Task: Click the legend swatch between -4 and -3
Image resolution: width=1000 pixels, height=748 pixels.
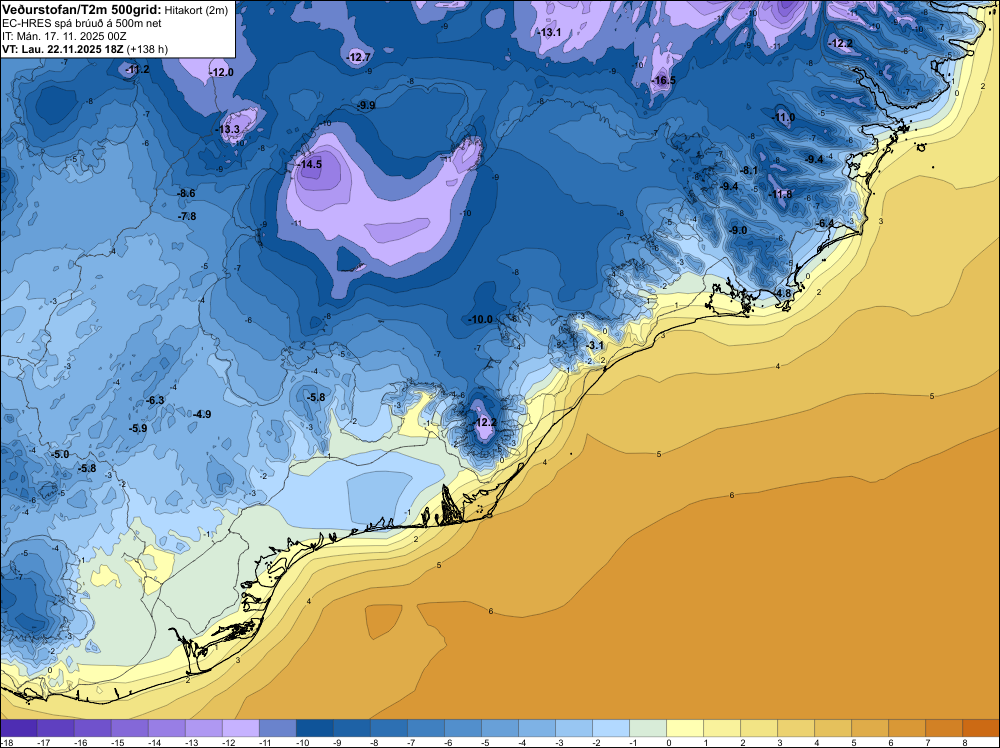Action: click(536, 728)
